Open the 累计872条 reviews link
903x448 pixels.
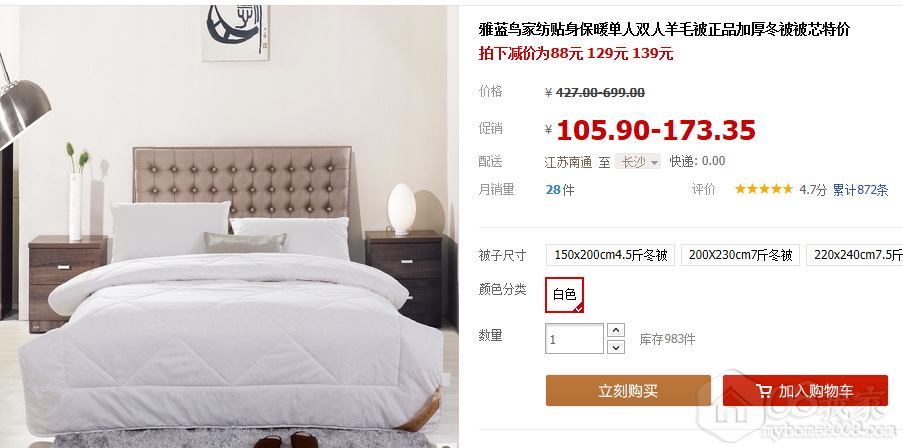860,190
